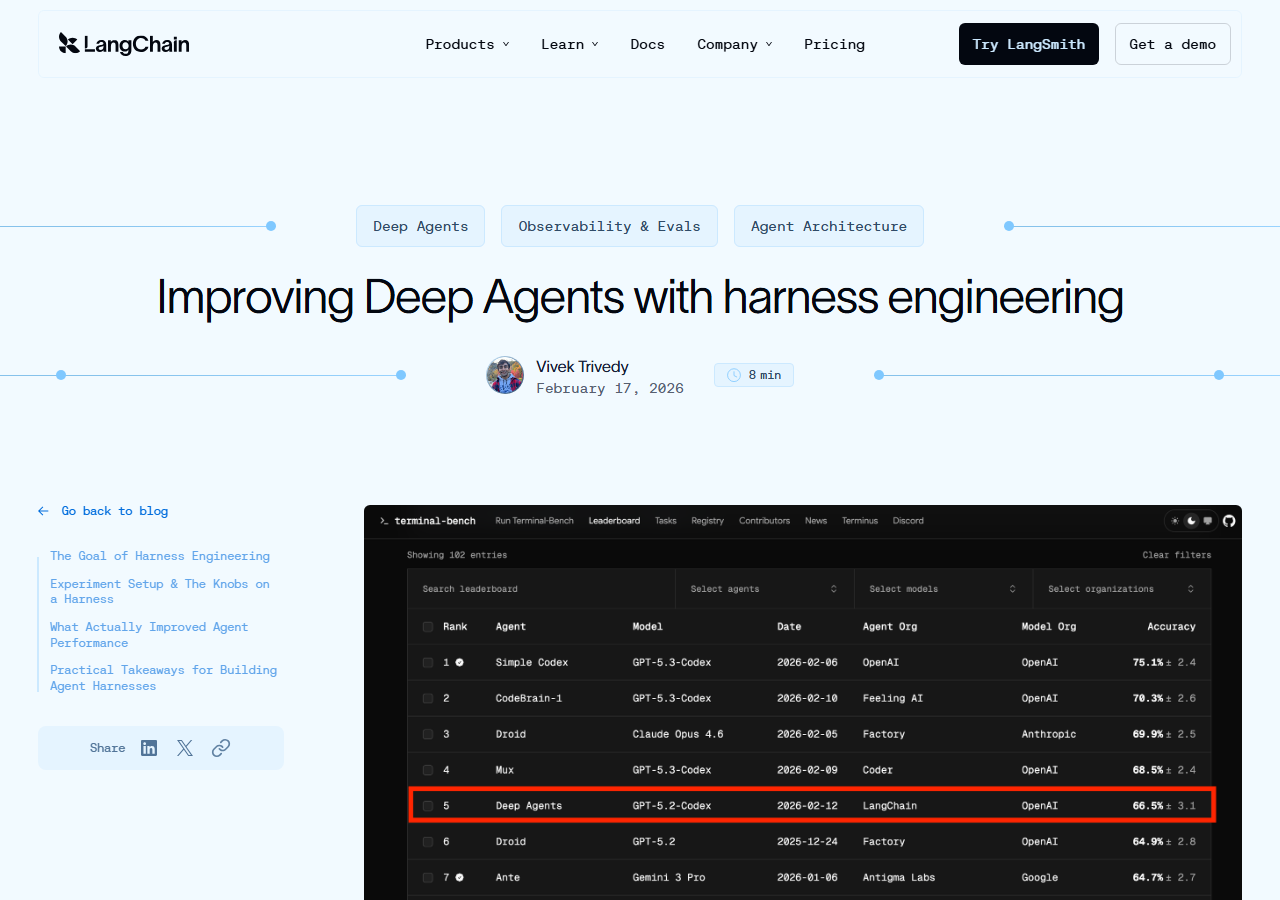Click the sun light-theme icon in terminal-bench screenshot
The height and width of the screenshot is (900, 1280).
click(1176, 521)
